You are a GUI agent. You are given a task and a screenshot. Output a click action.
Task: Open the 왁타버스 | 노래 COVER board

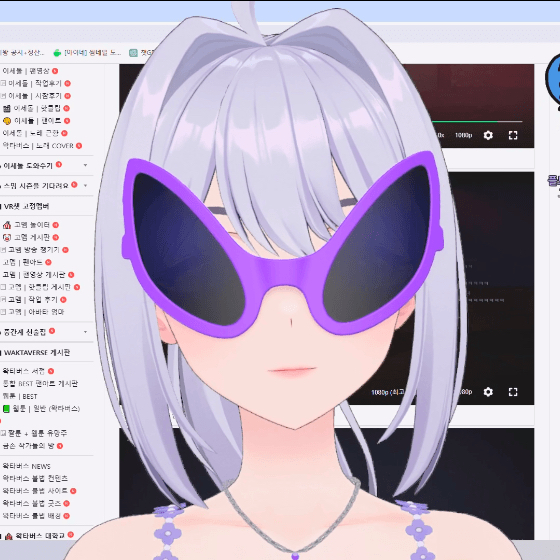coord(38,146)
